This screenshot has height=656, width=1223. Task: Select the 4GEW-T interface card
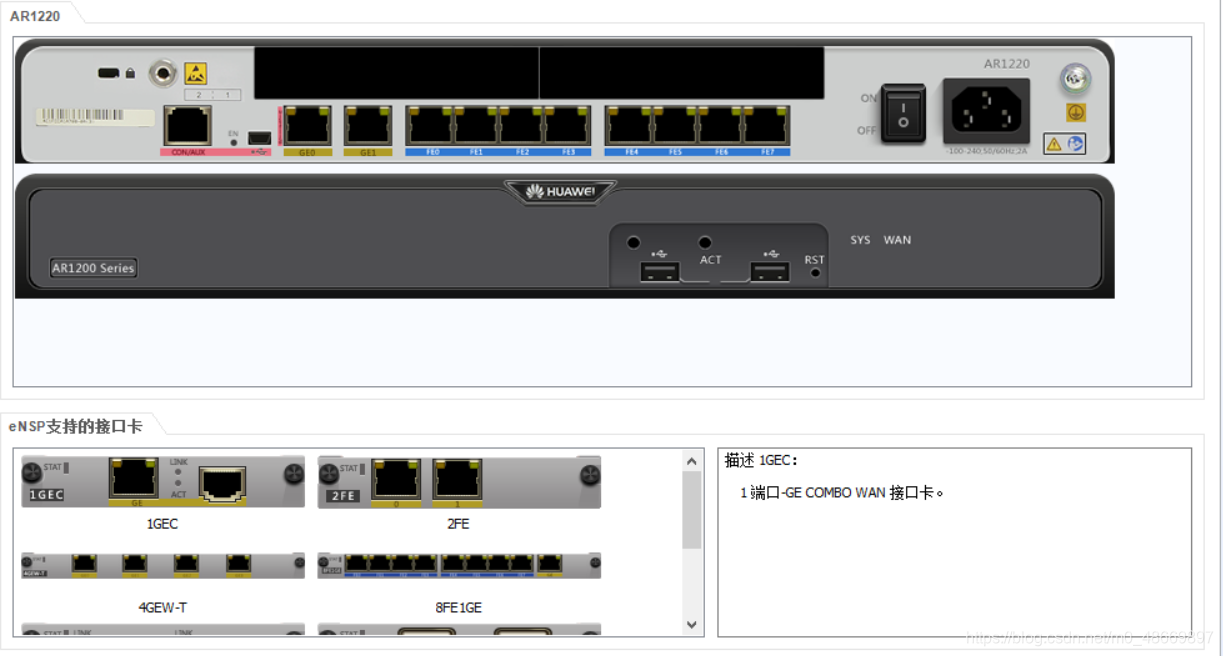click(x=163, y=565)
